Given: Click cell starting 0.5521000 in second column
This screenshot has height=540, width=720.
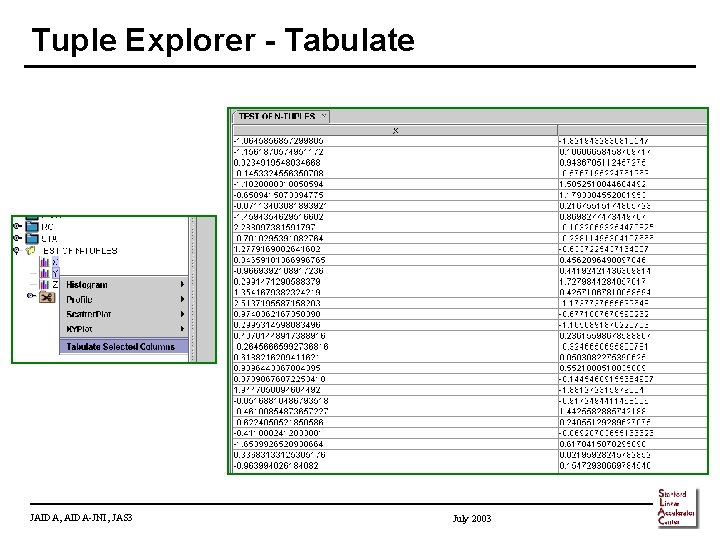Looking at the screenshot, I should [x=632, y=368].
